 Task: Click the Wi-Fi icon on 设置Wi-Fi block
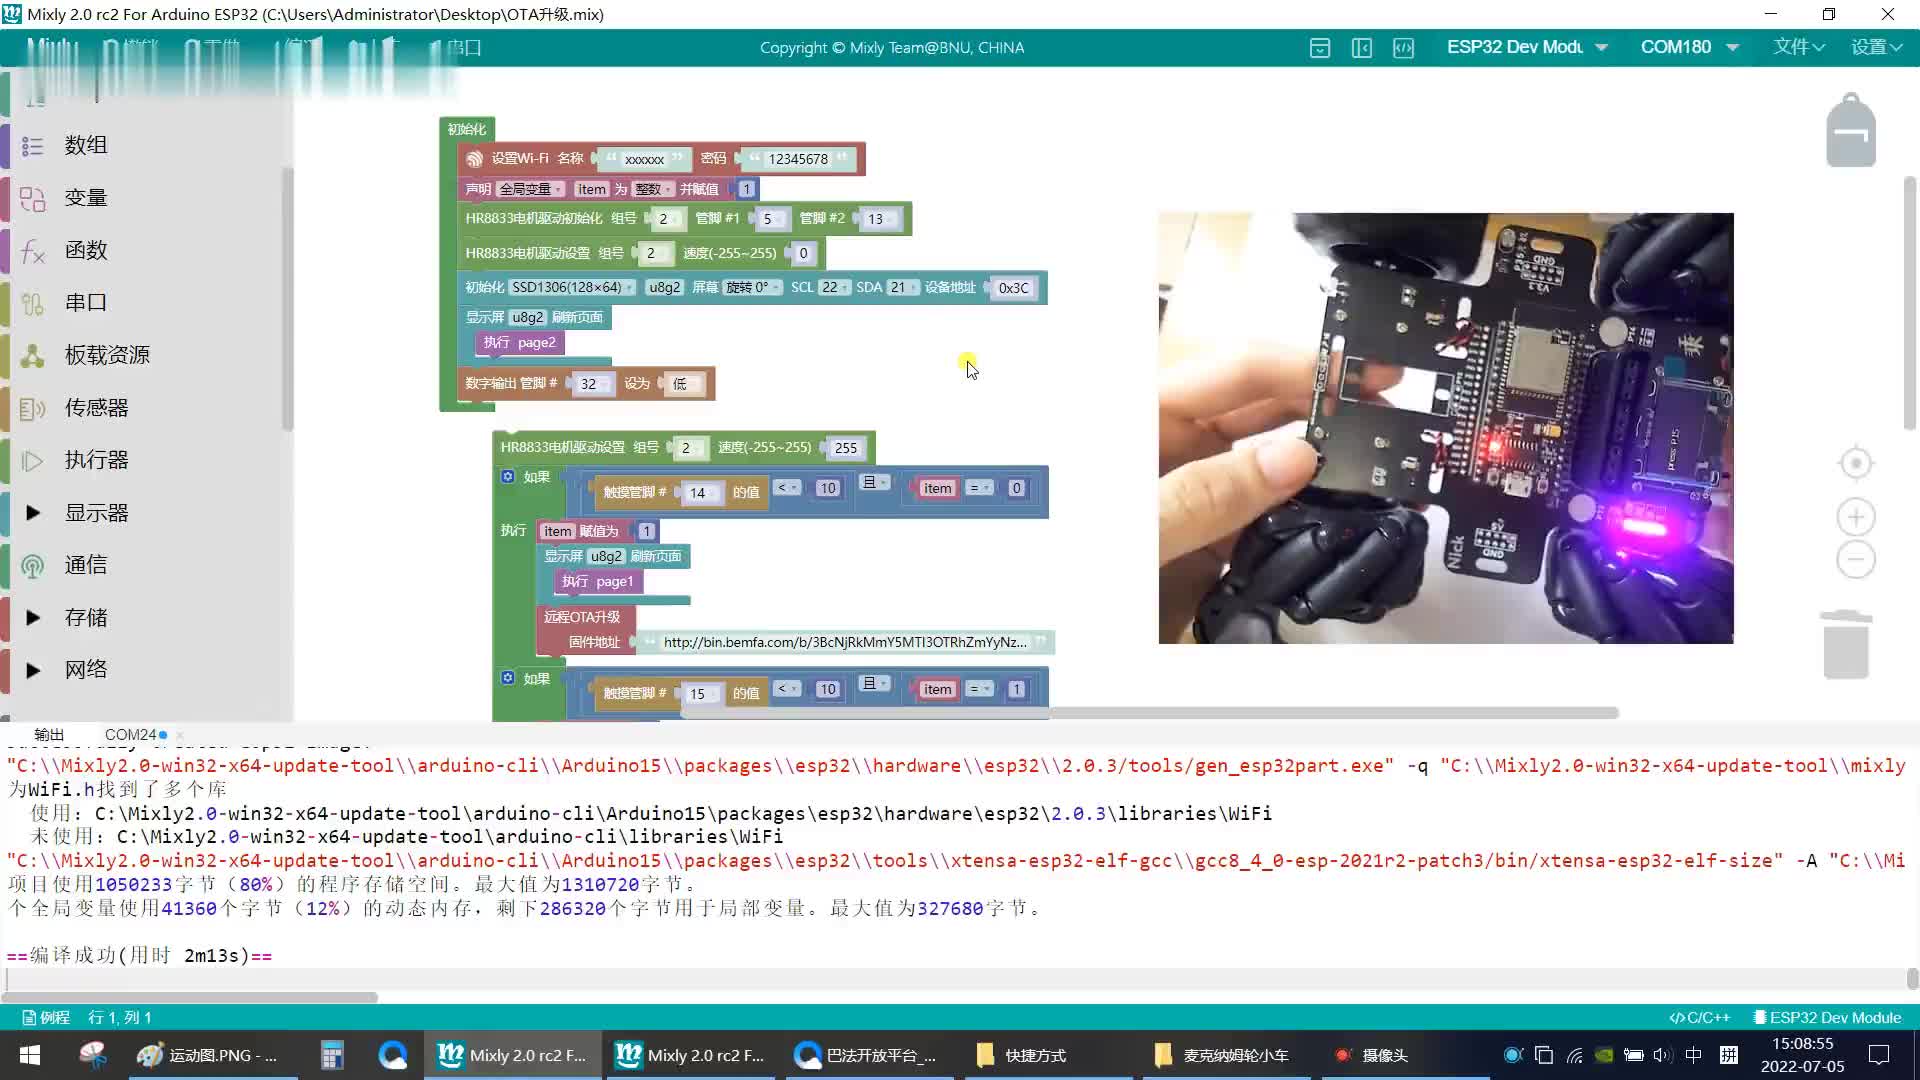click(x=475, y=159)
